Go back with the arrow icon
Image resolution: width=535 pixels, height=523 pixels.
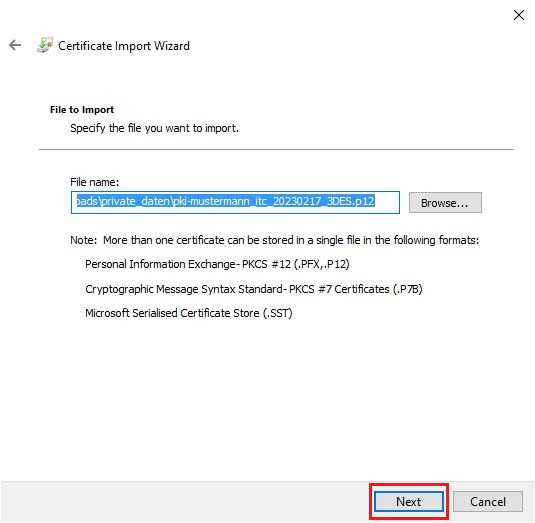point(15,45)
